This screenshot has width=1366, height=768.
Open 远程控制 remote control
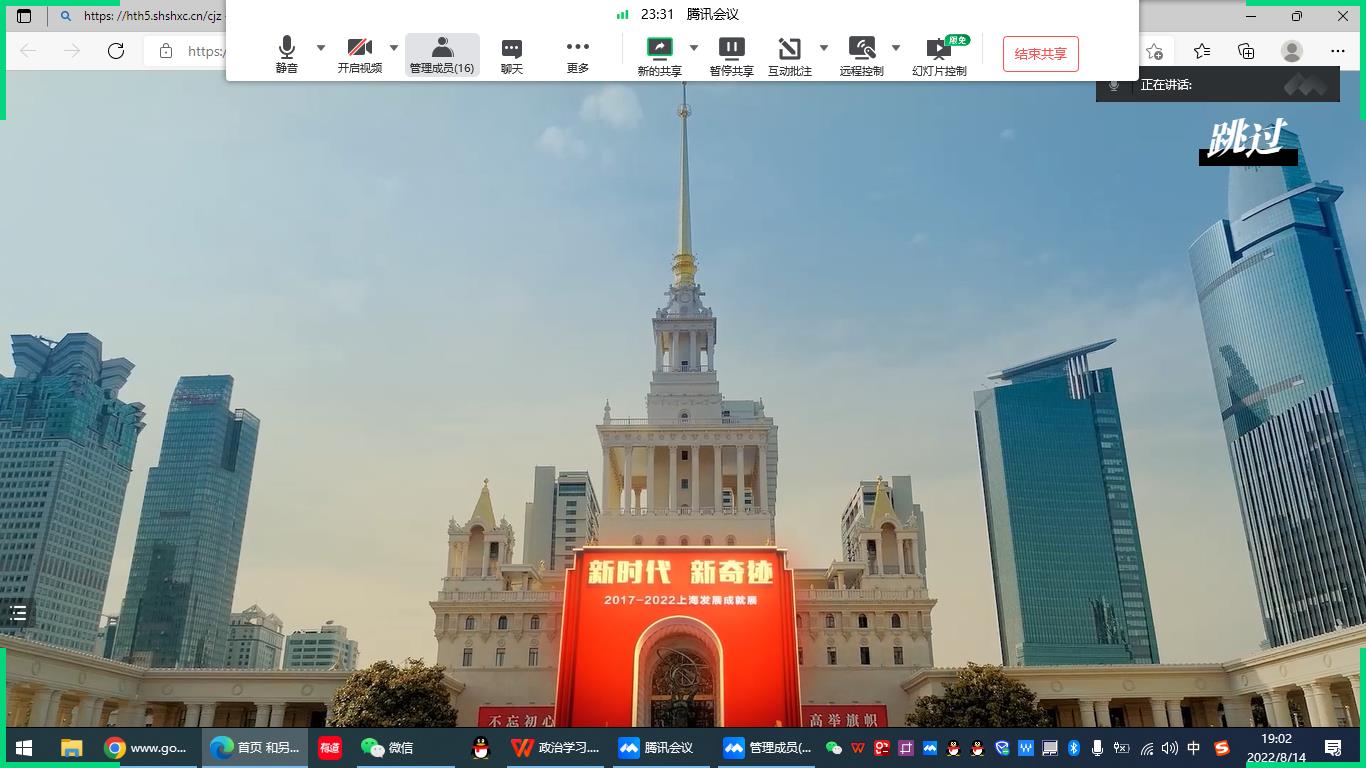861,54
